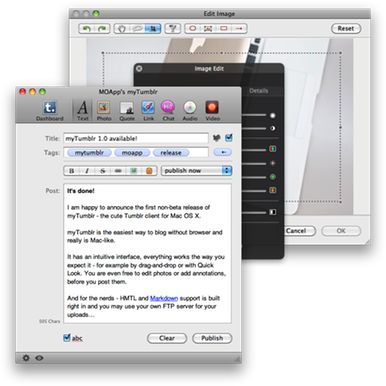The width and height of the screenshot is (386, 386).
Task: Open the Markdown link in post text
Action: pyautogui.click(x=164, y=298)
